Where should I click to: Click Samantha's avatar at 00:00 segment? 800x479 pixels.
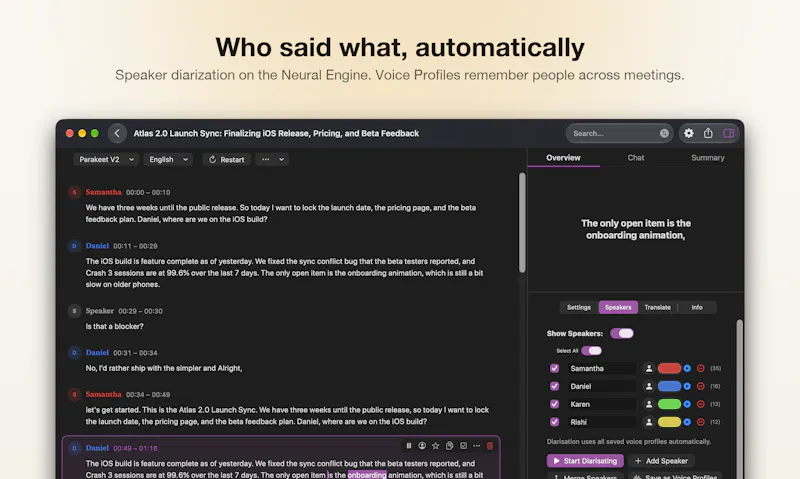coord(74,192)
